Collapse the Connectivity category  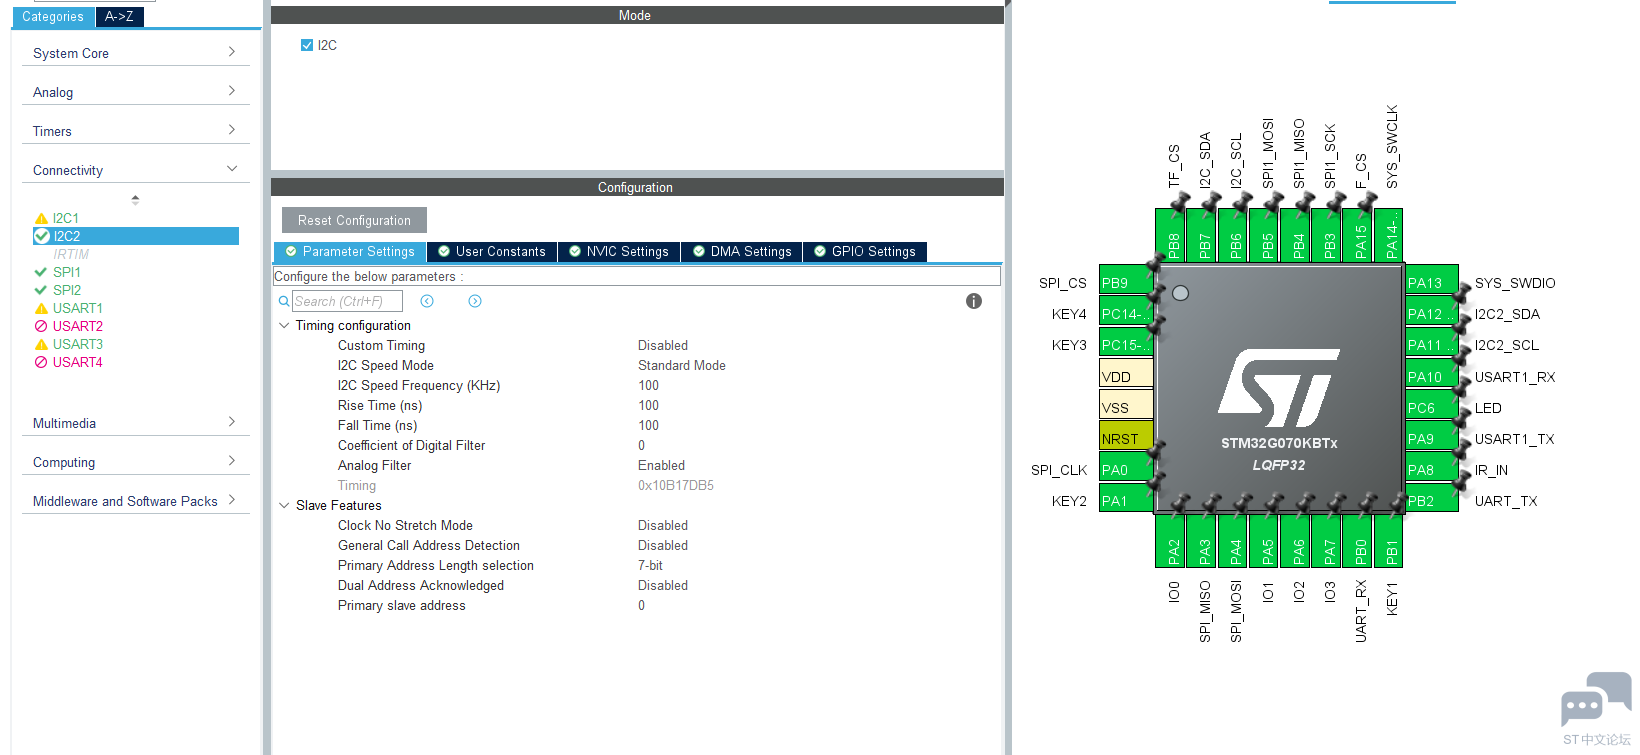(135, 170)
